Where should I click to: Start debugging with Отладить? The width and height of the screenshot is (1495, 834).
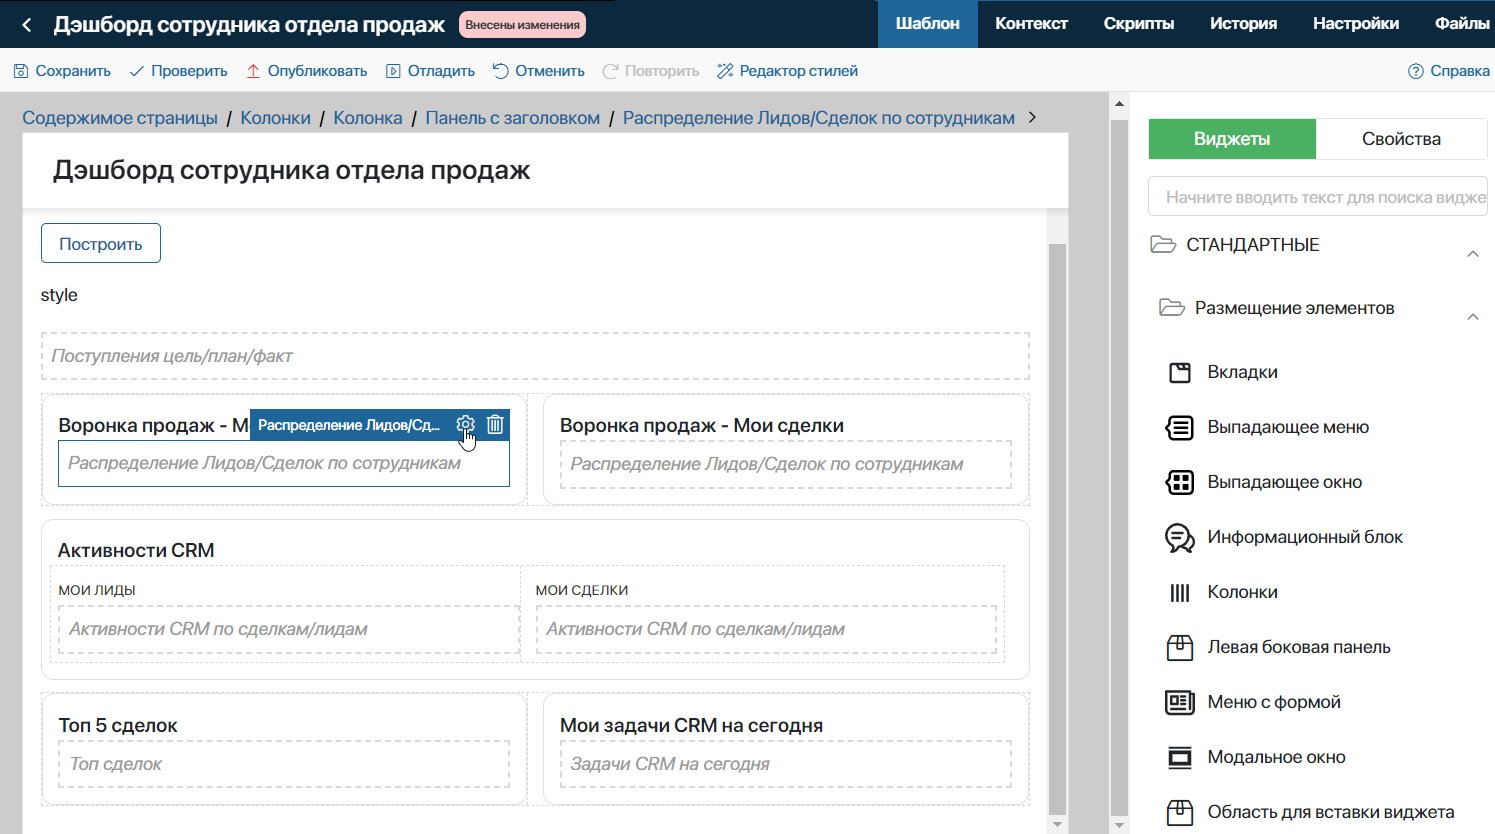coord(430,71)
